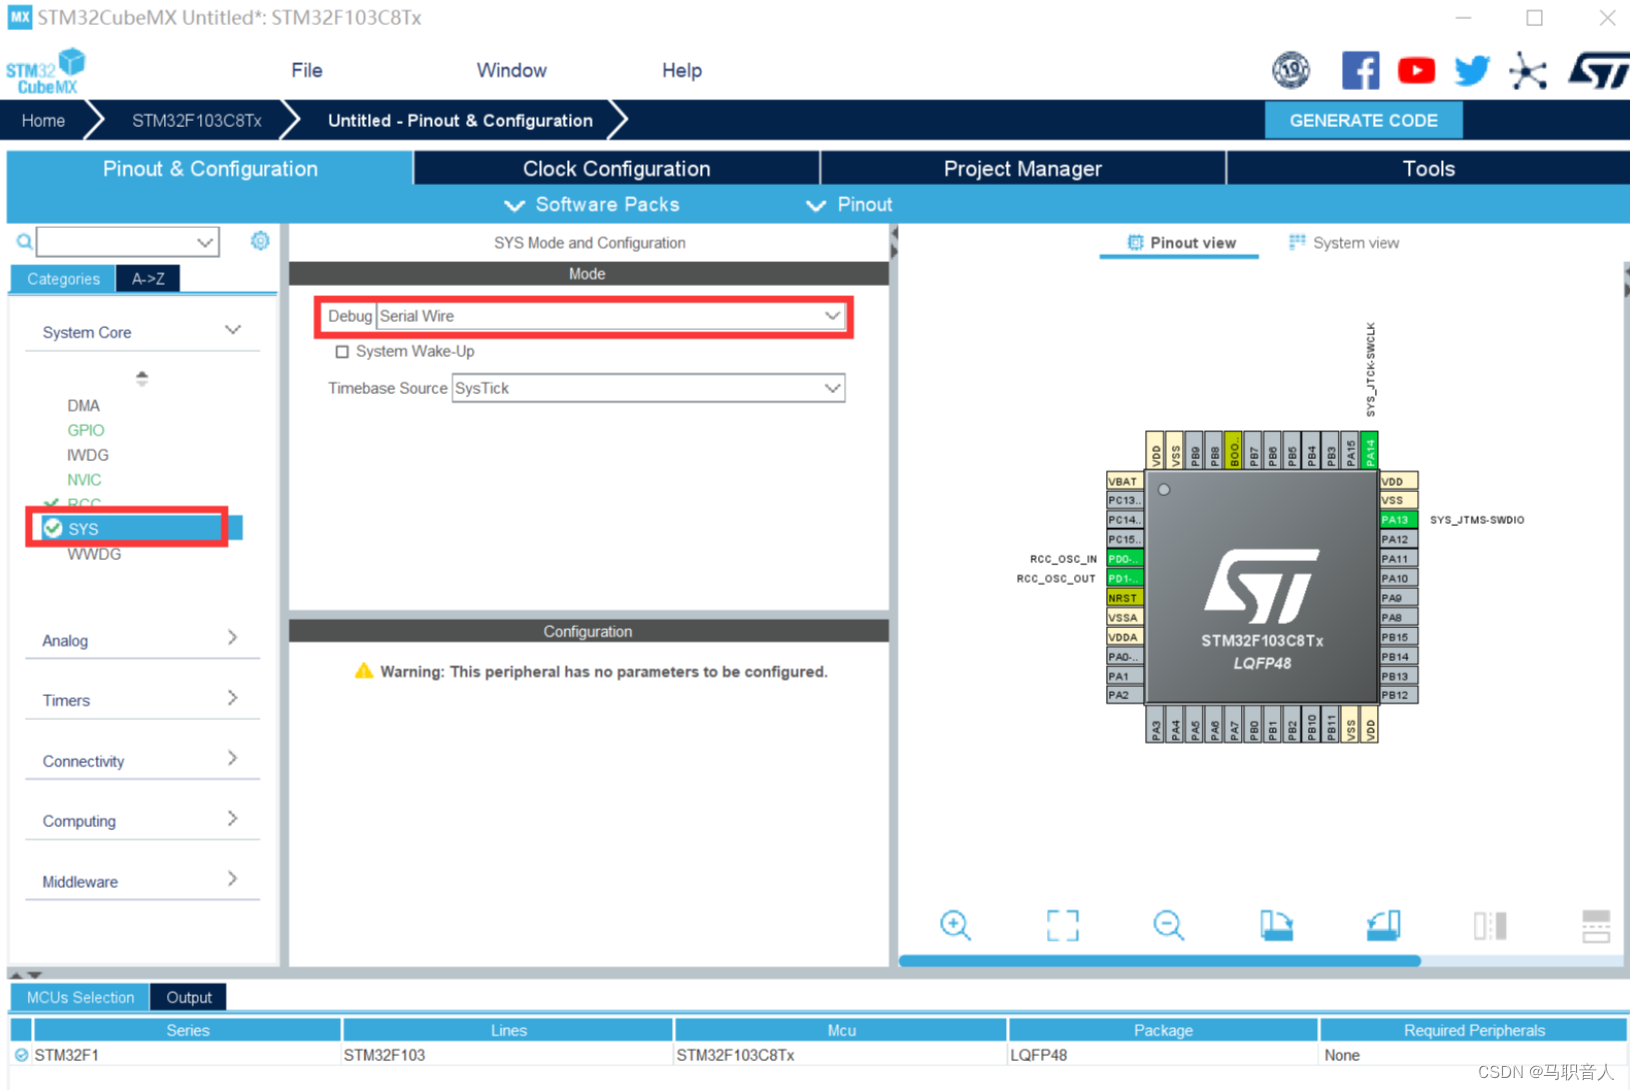Select the NRST pin on the chip
This screenshot has height=1090, width=1630.
coord(1125,598)
